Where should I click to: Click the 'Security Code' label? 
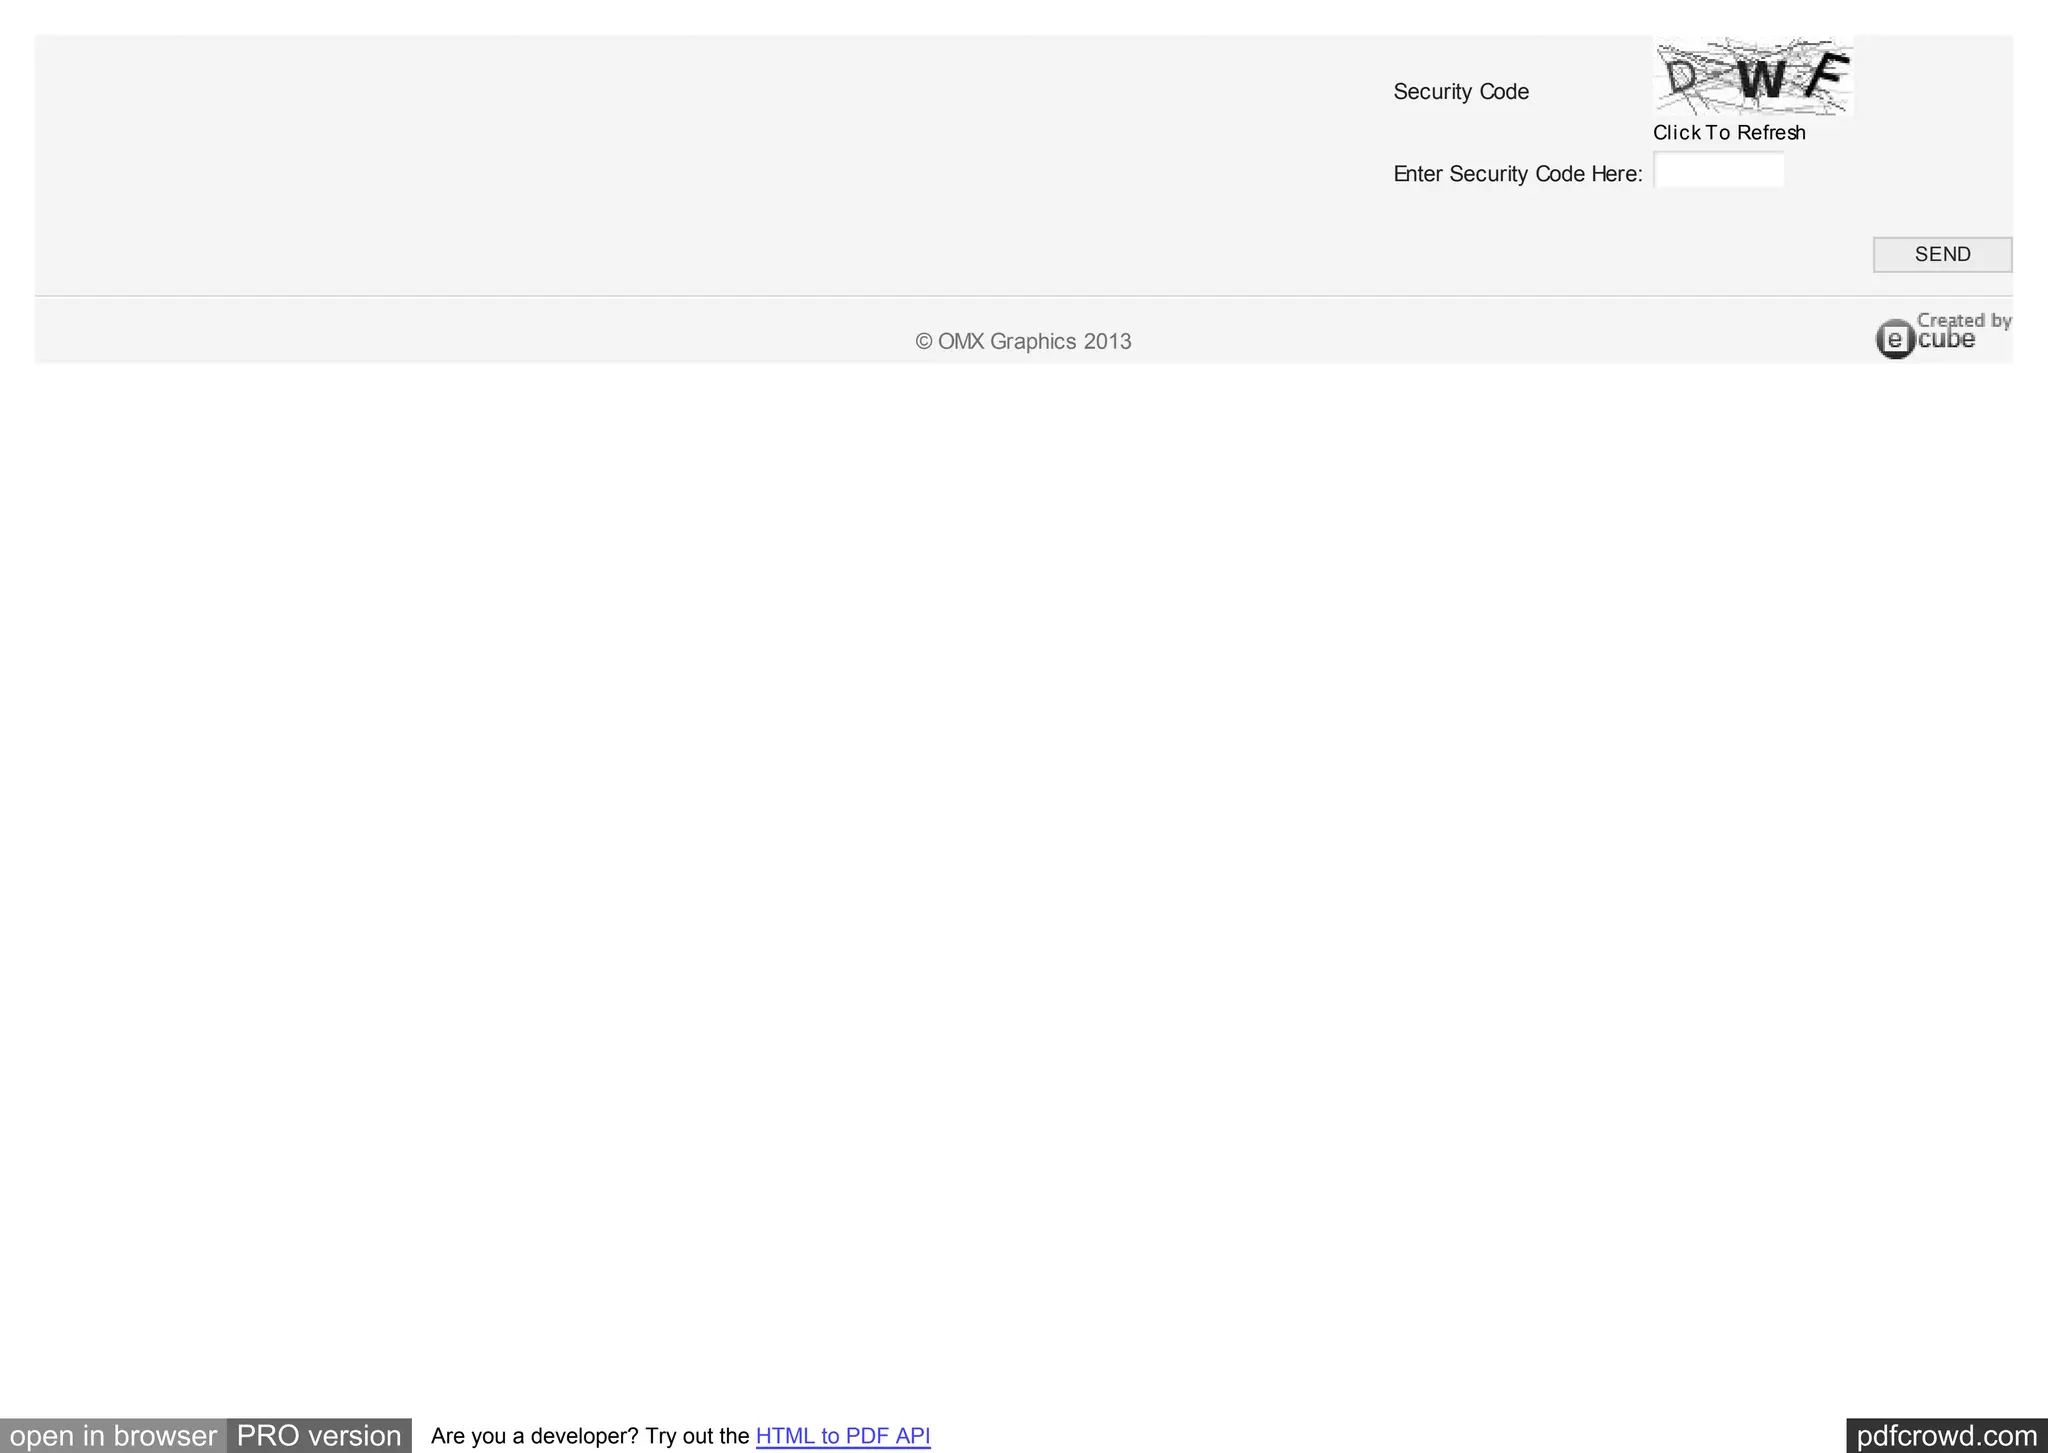click(1460, 92)
